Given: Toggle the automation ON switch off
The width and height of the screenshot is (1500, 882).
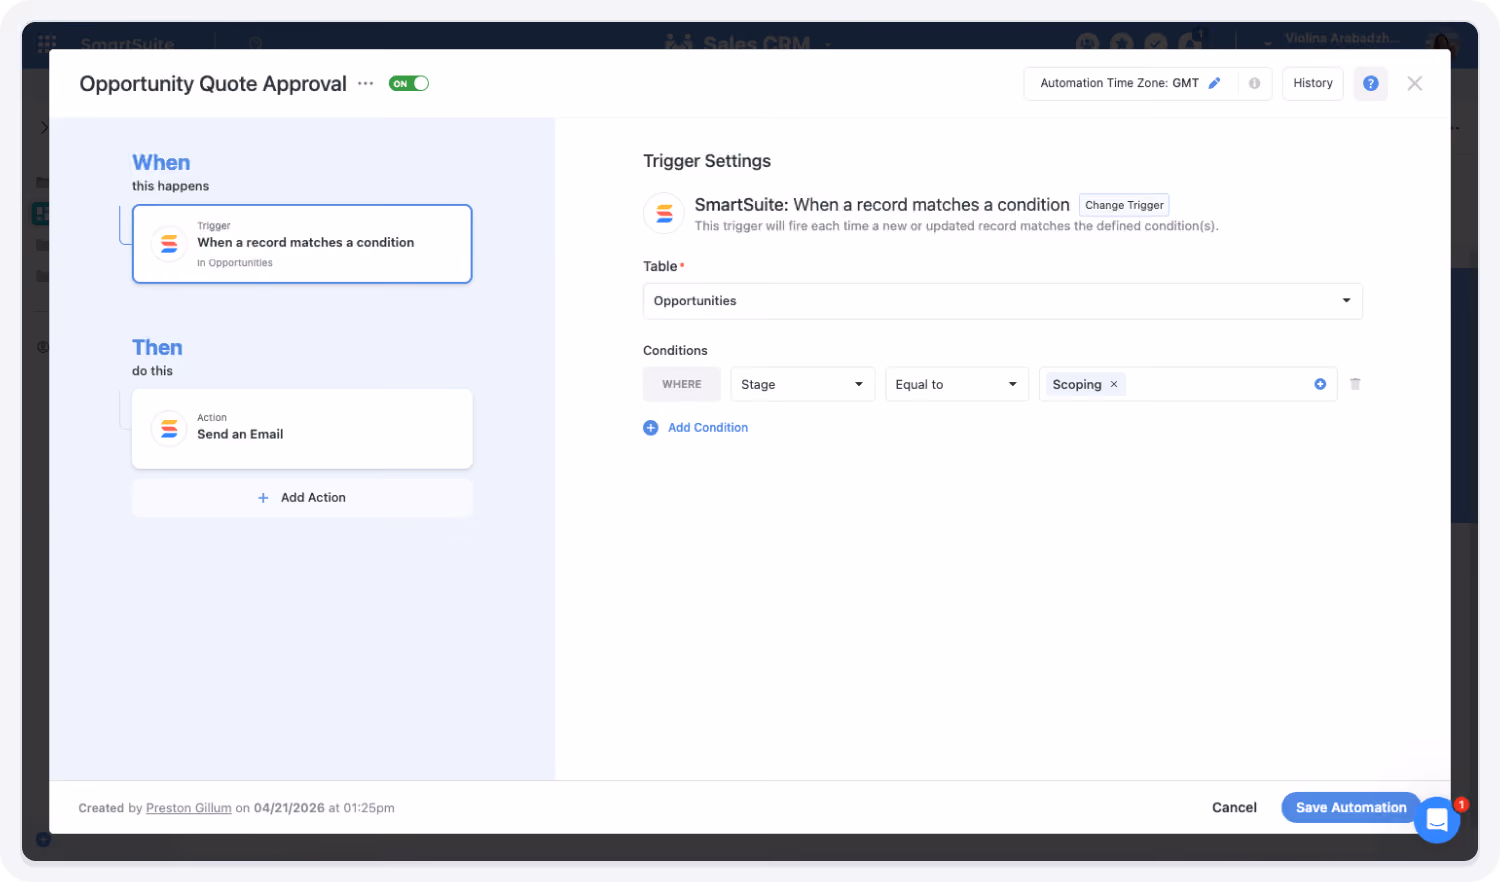Looking at the screenshot, I should [408, 84].
